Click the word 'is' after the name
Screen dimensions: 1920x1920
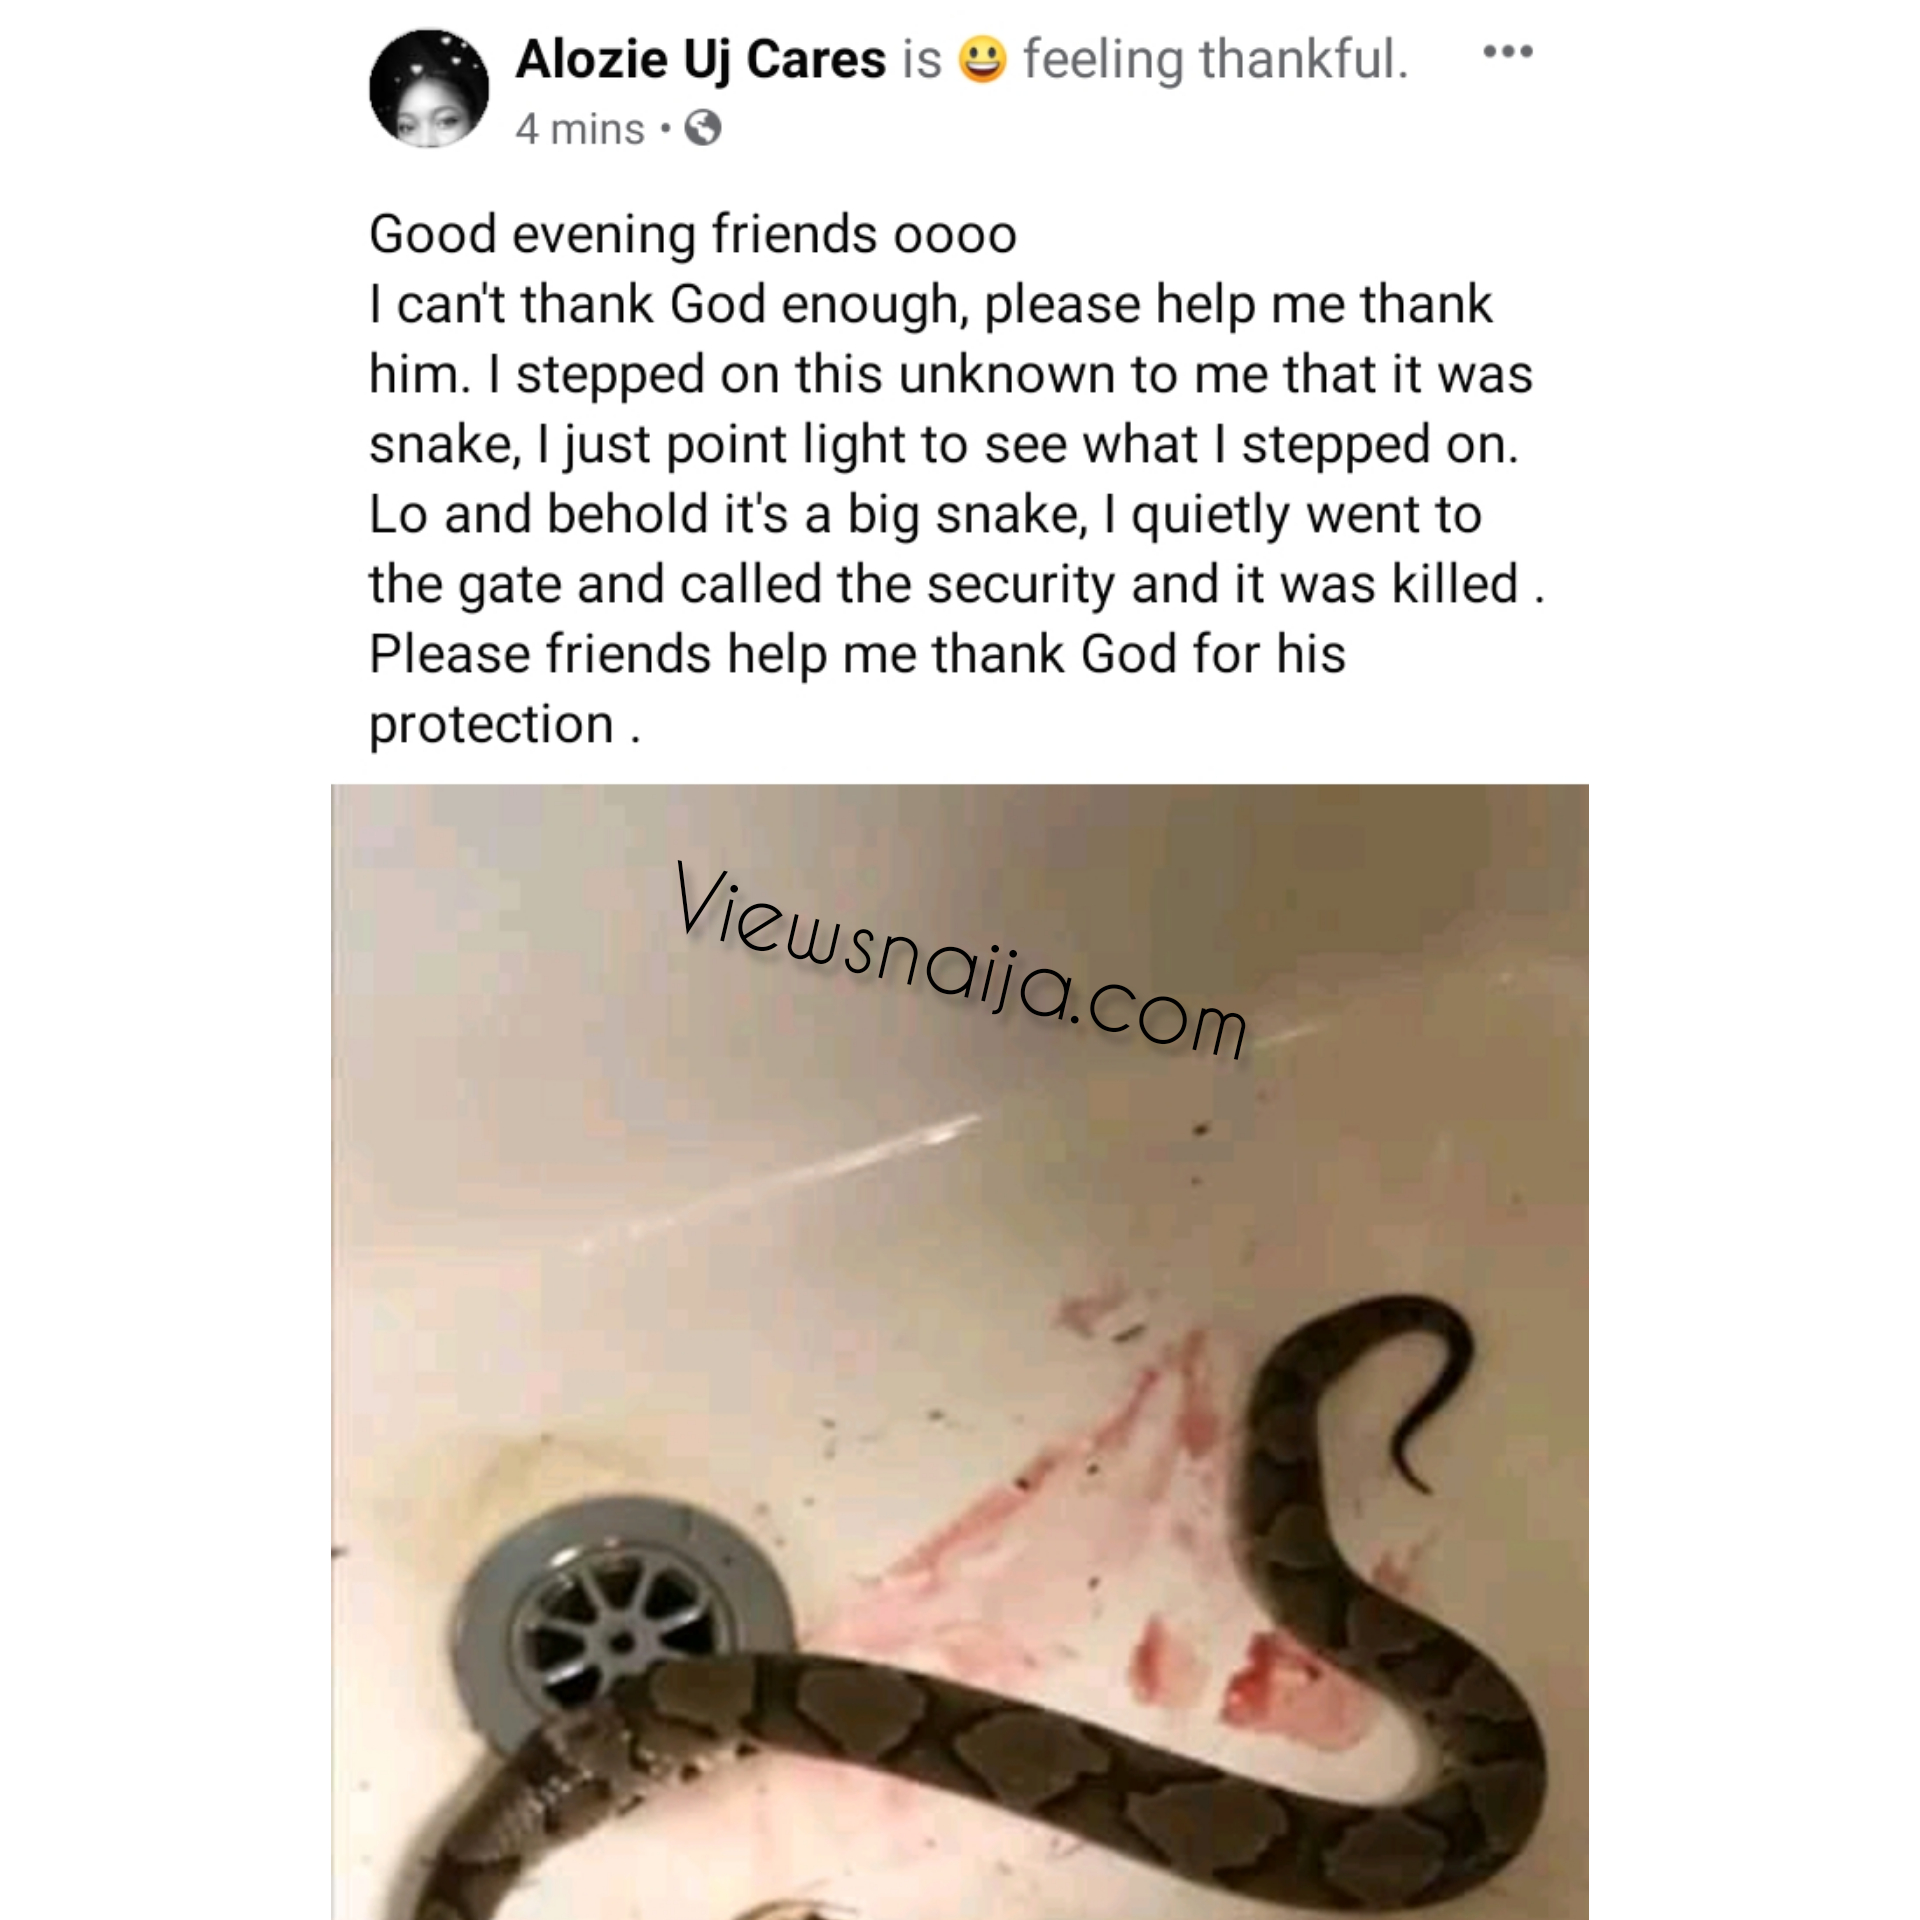click(922, 59)
